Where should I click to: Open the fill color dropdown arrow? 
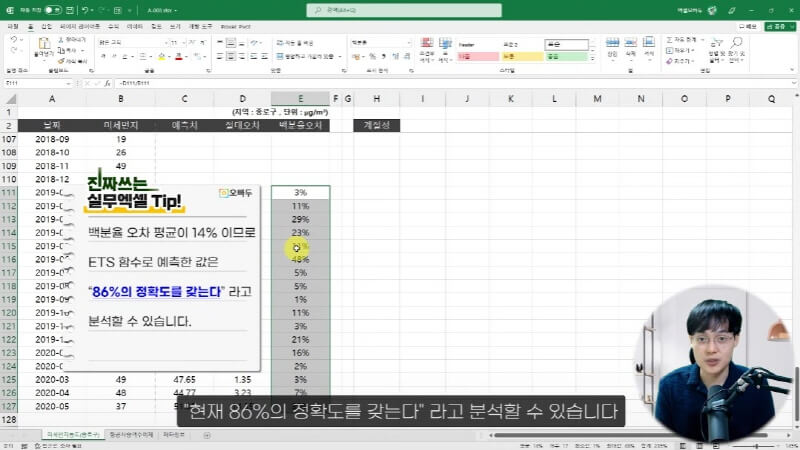[169, 57]
